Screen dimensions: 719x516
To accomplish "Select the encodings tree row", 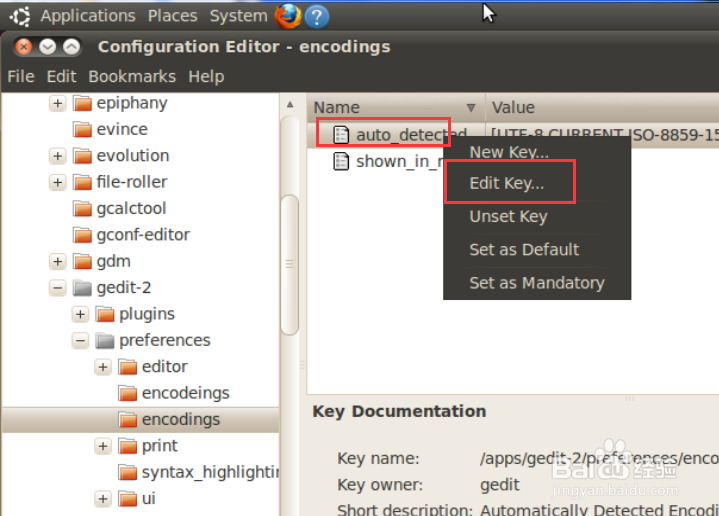I will pyautogui.click(x=140, y=420).
